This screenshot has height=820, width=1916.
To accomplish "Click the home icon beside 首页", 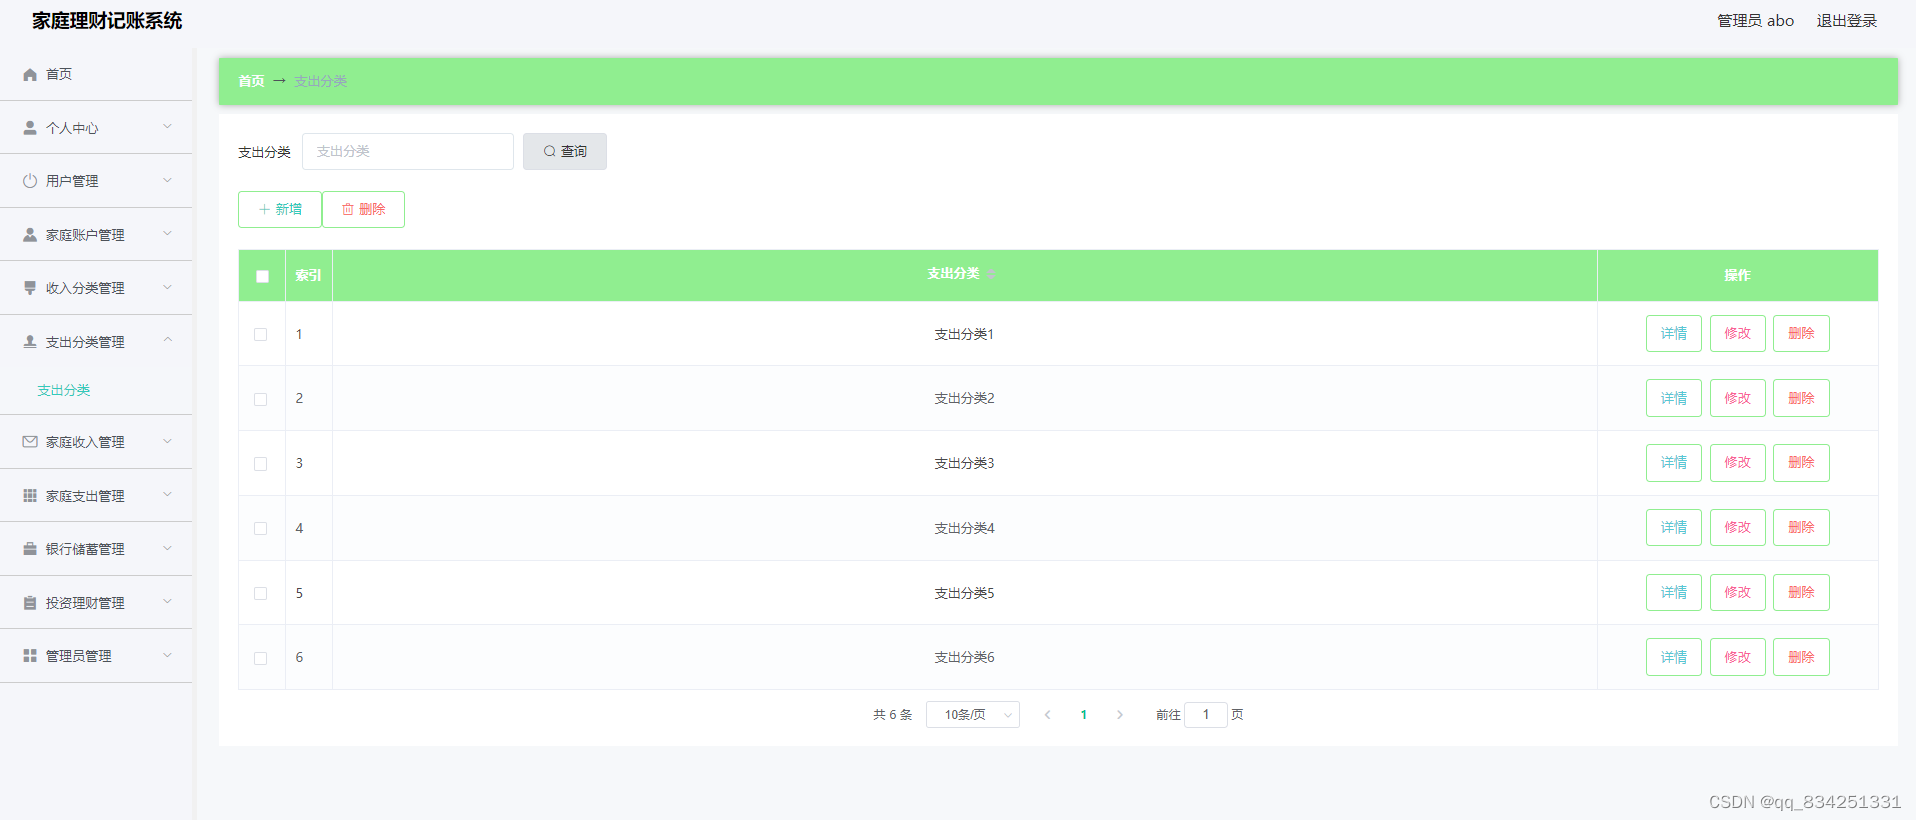I will coord(30,74).
